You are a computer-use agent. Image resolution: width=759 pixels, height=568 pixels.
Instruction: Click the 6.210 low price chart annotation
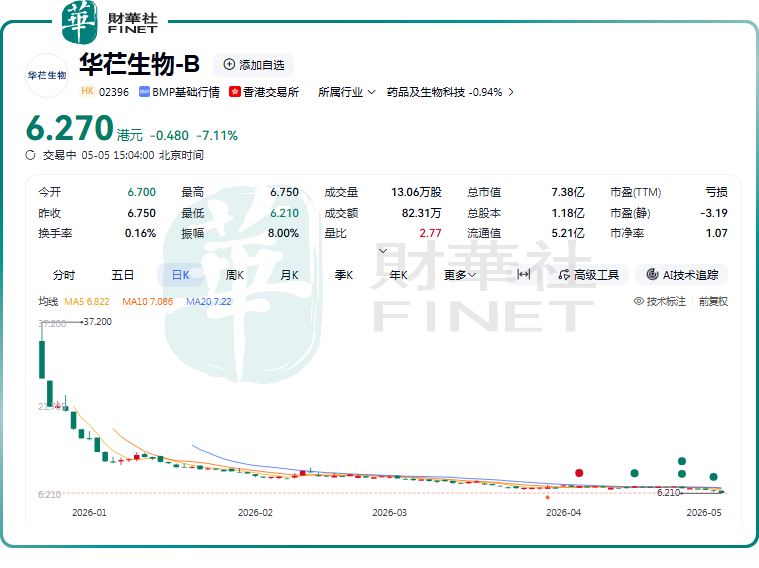point(668,492)
